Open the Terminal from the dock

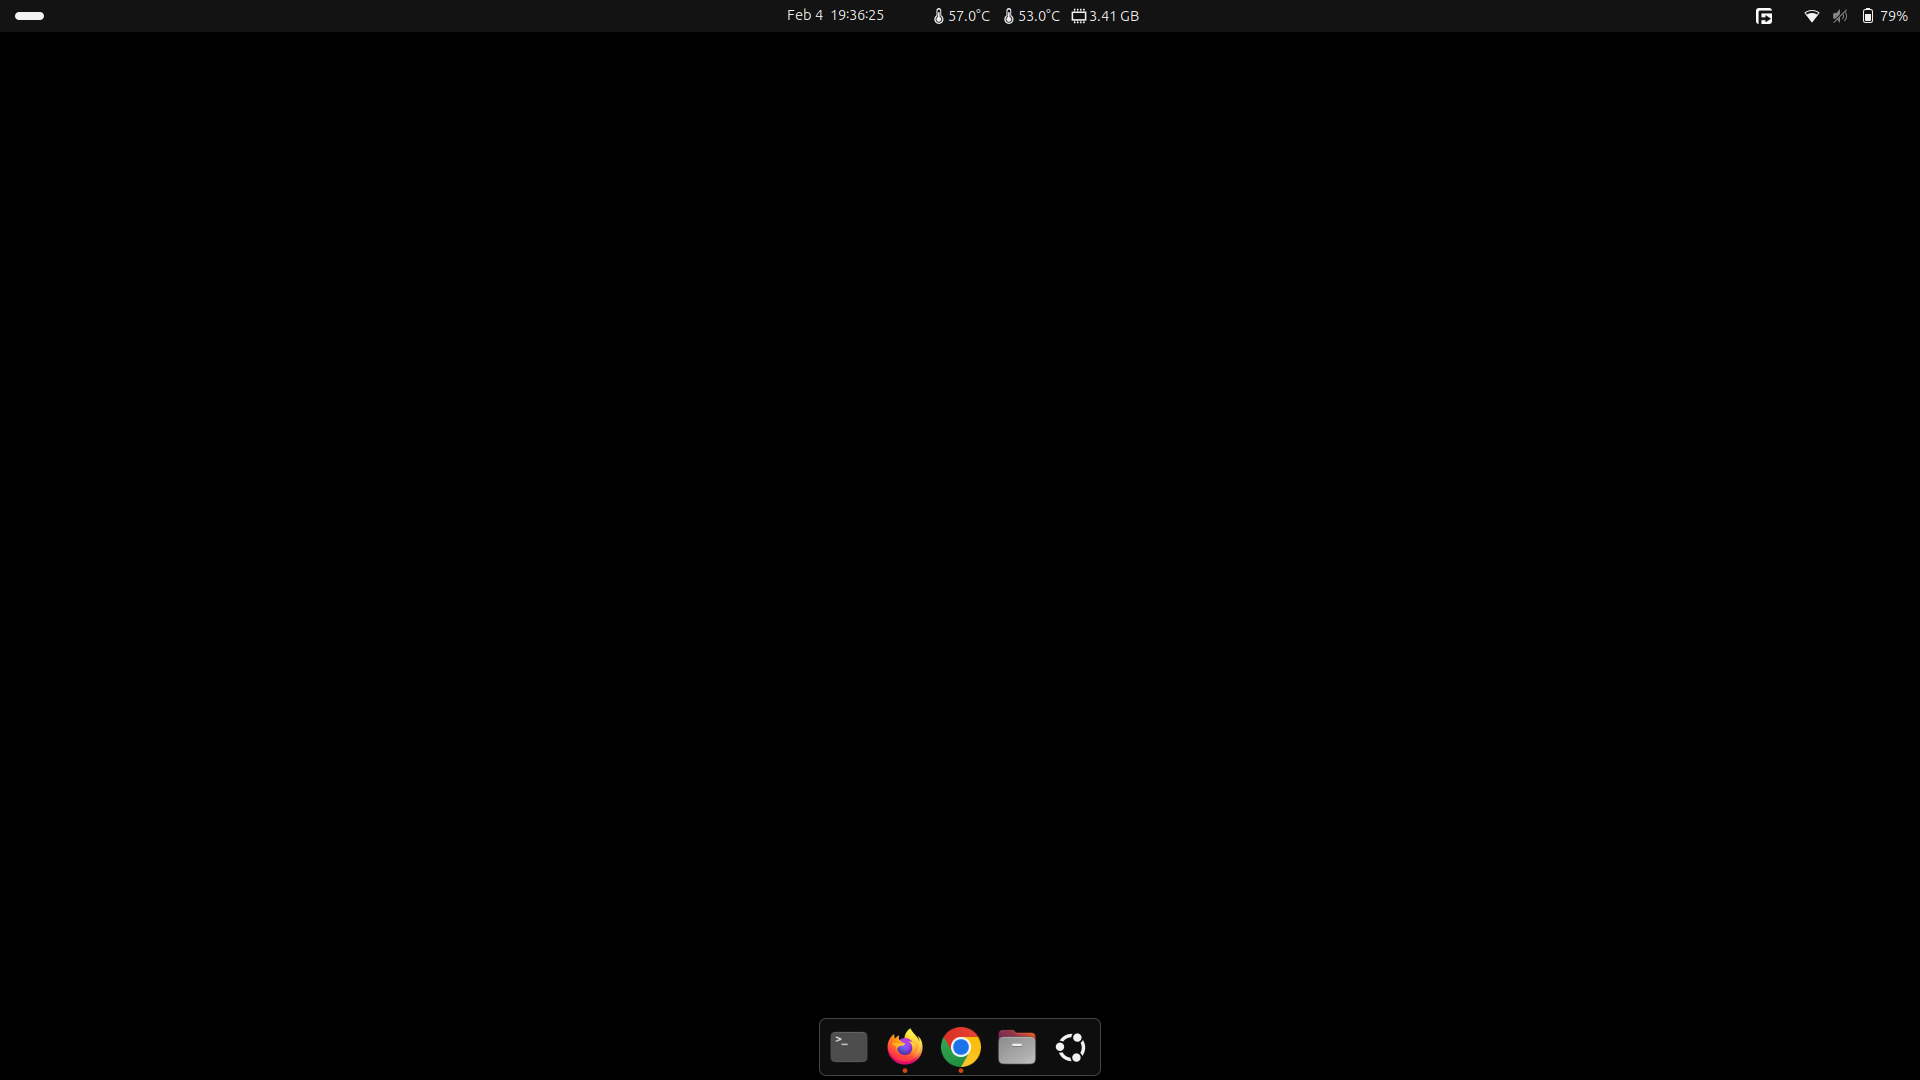click(x=849, y=1047)
